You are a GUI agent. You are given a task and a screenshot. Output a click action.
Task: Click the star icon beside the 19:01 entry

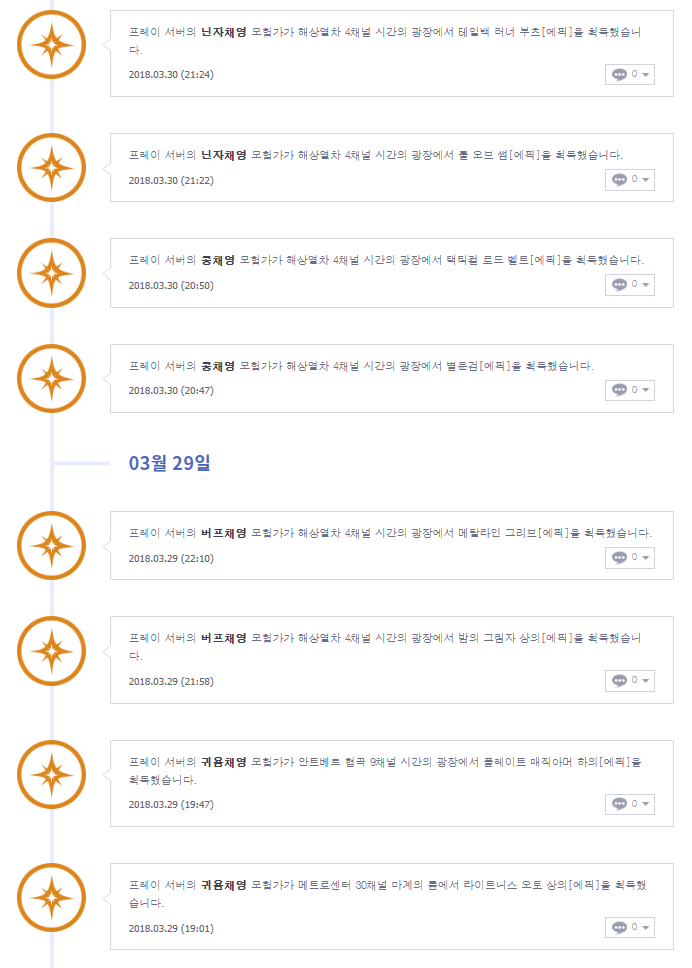[x=52, y=897]
